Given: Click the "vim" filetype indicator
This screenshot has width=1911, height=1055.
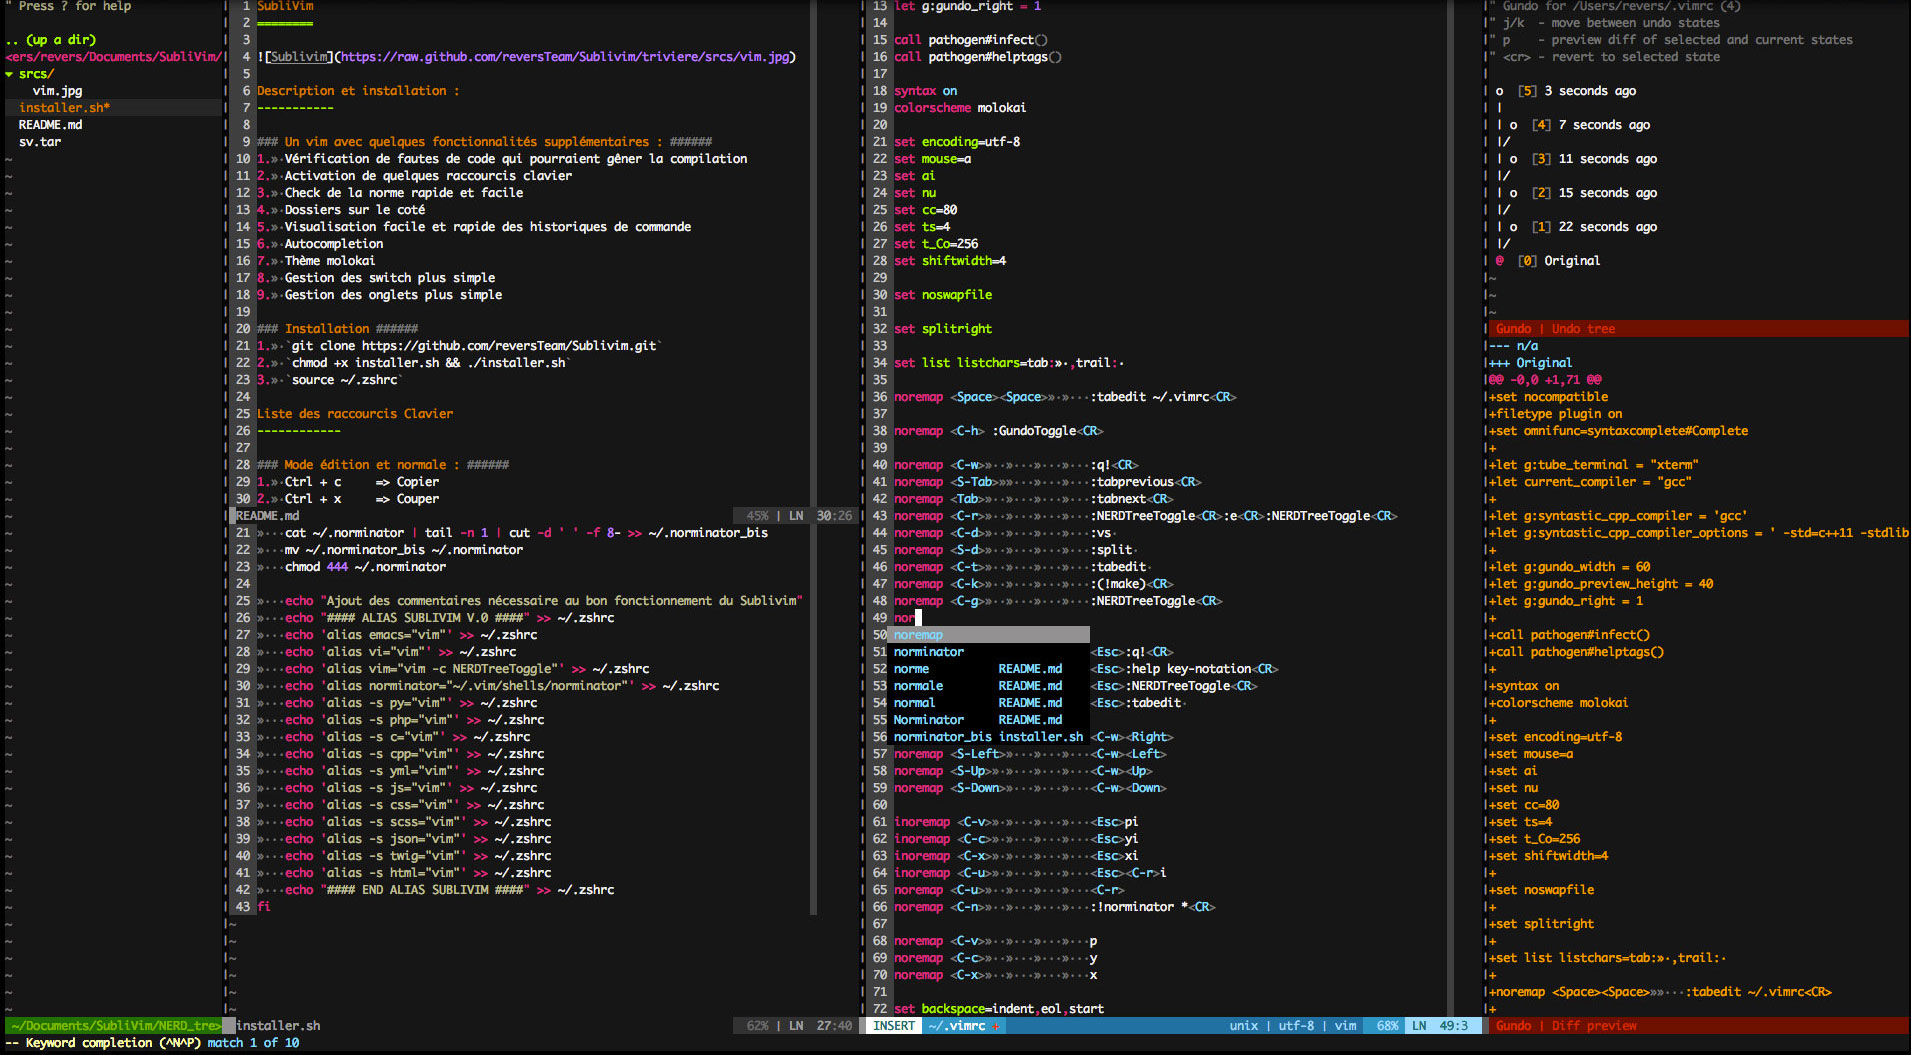Looking at the screenshot, I should (1346, 1026).
